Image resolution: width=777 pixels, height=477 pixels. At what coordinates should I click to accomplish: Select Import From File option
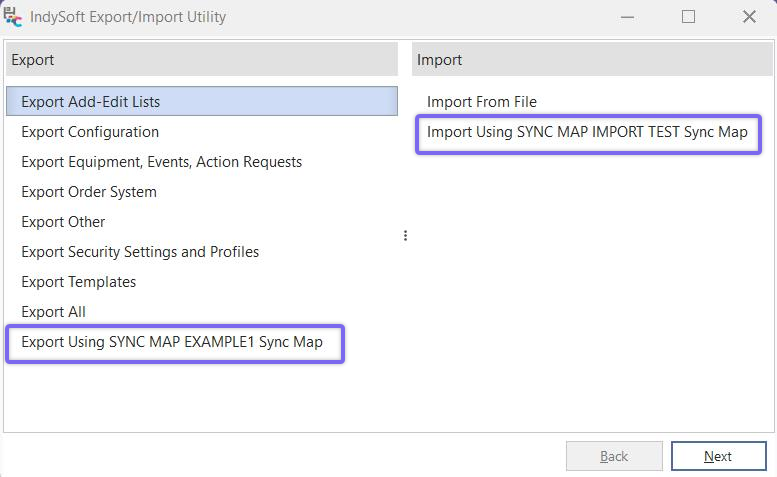pyautogui.click(x=482, y=102)
